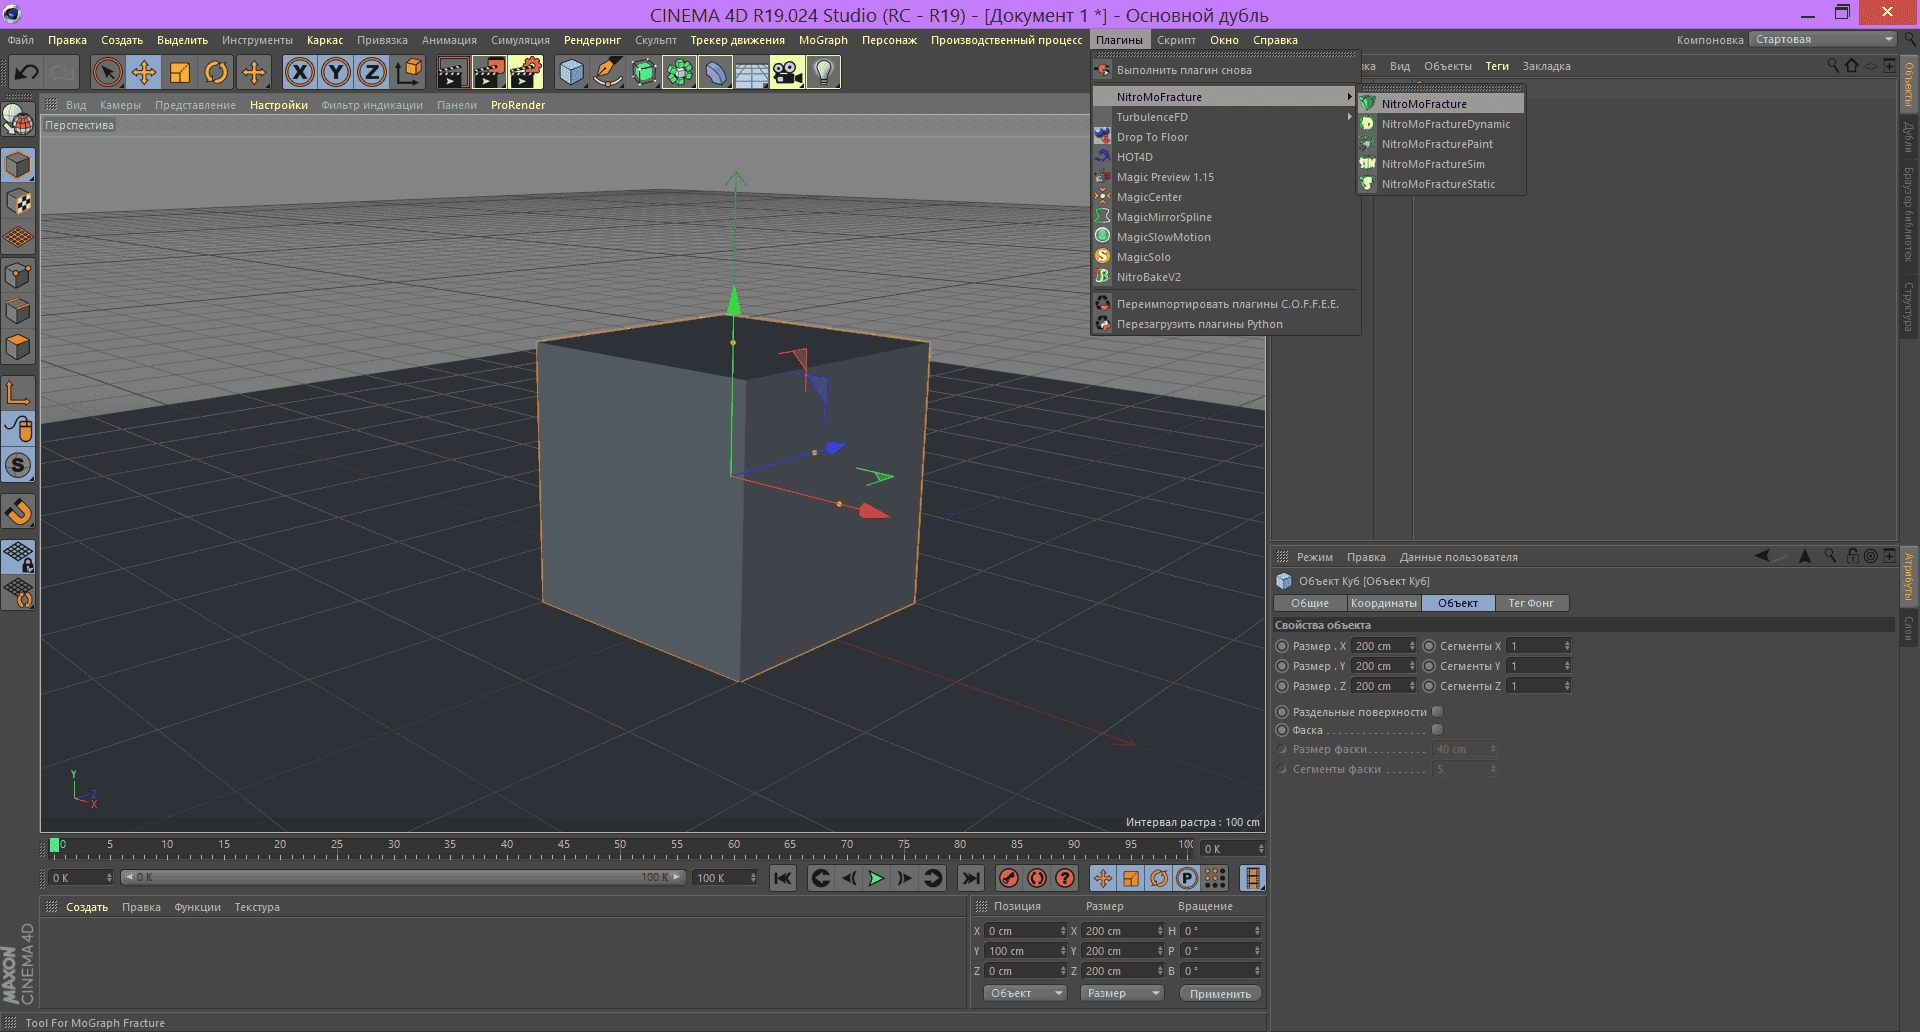Open object manager Теги menu

pyautogui.click(x=1497, y=66)
